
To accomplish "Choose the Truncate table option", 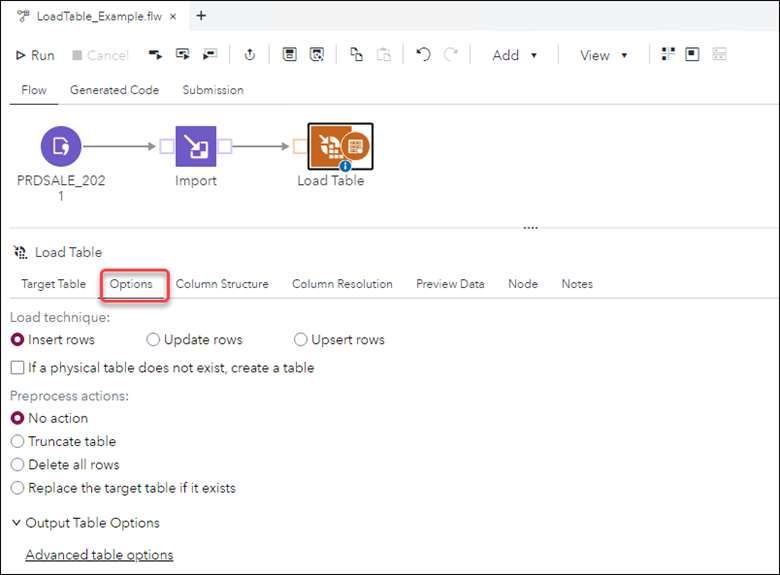I will coord(17,441).
